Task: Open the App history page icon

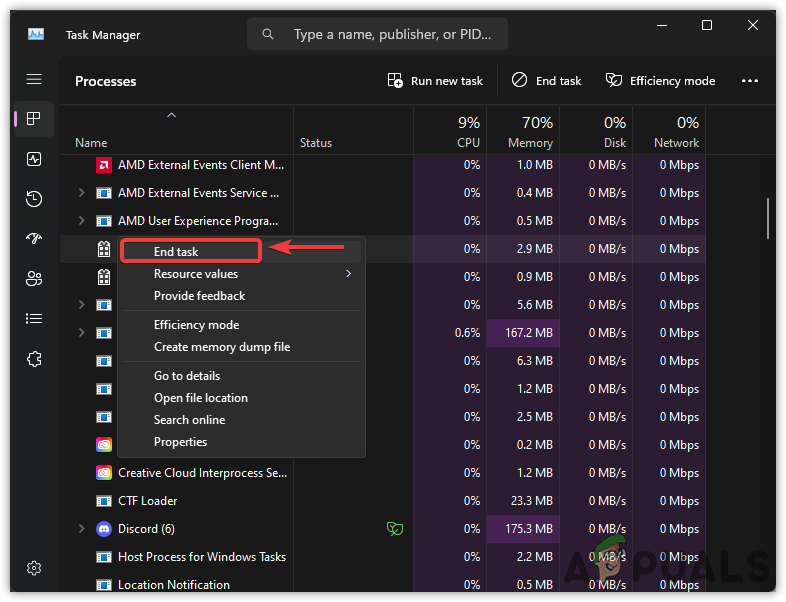Action: [34, 199]
